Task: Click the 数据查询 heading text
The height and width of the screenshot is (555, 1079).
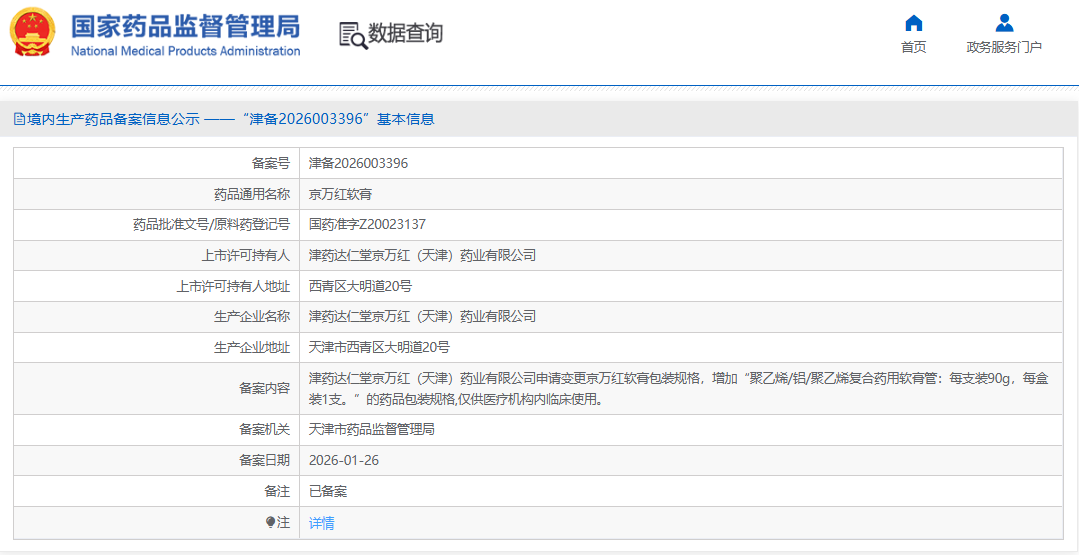Action: click(x=406, y=34)
